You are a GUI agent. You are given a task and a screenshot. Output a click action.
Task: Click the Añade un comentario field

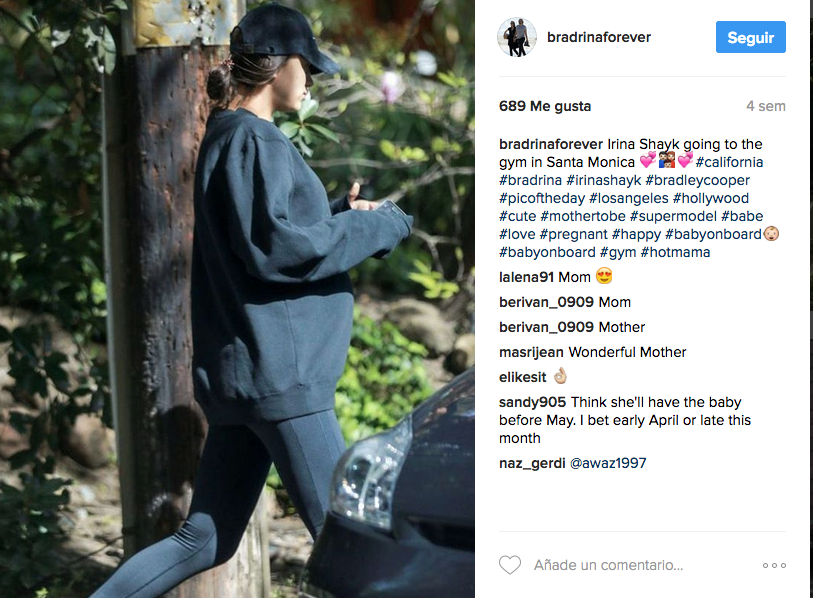click(x=608, y=565)
